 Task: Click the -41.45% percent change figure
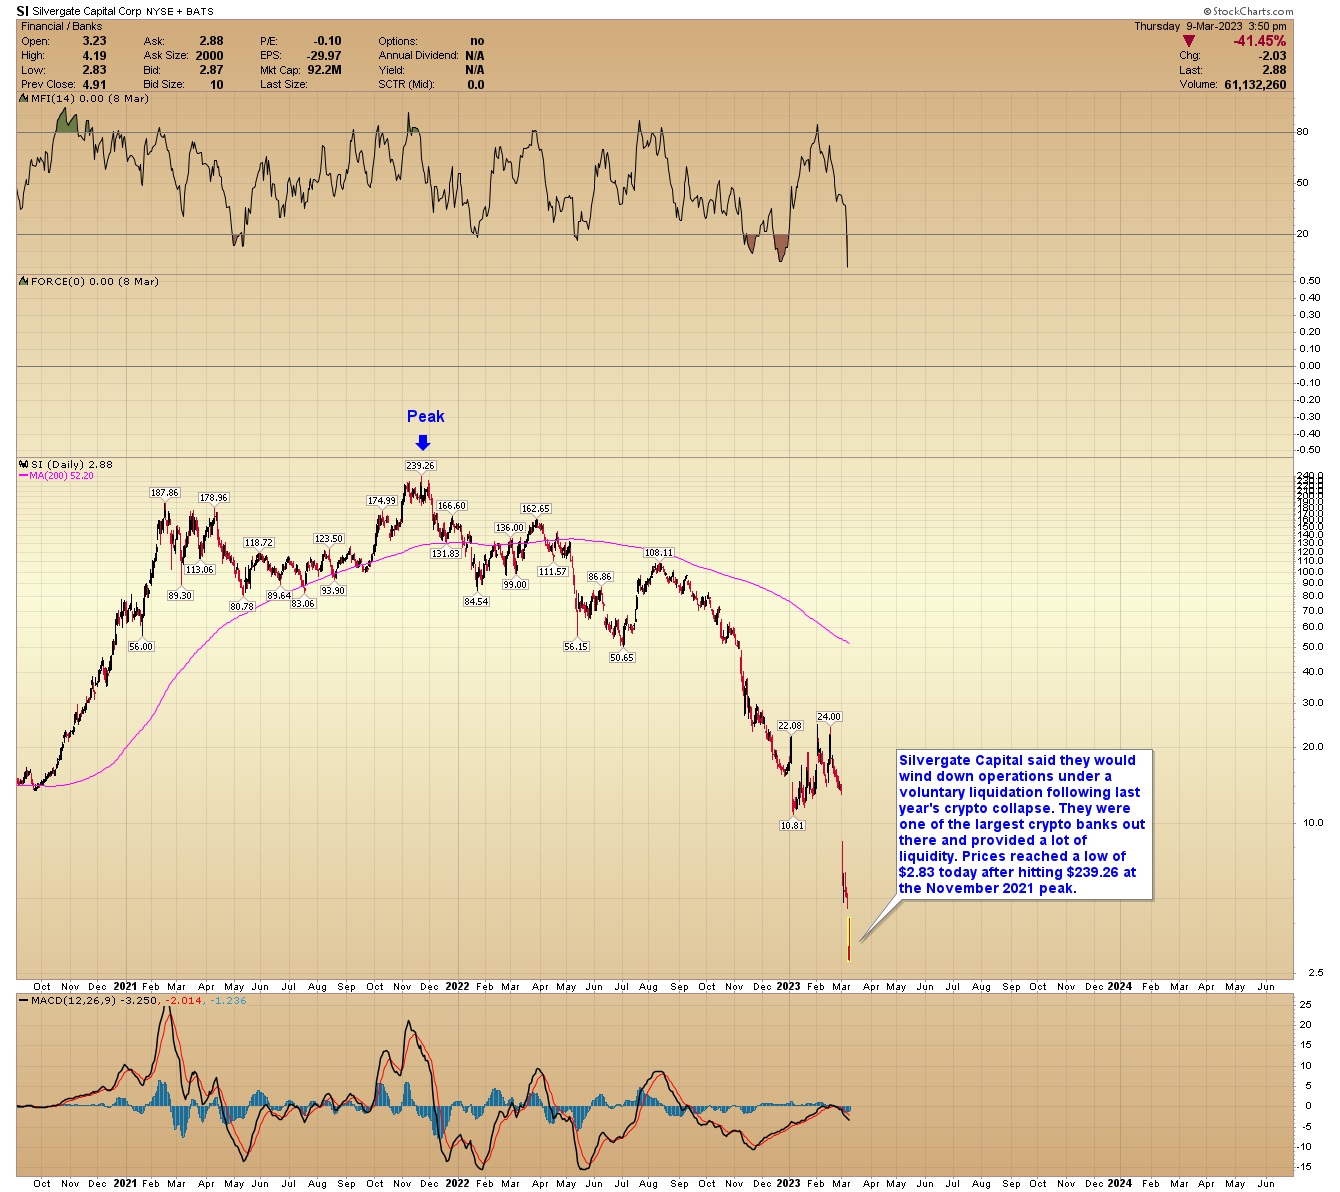pos(1259,41)
